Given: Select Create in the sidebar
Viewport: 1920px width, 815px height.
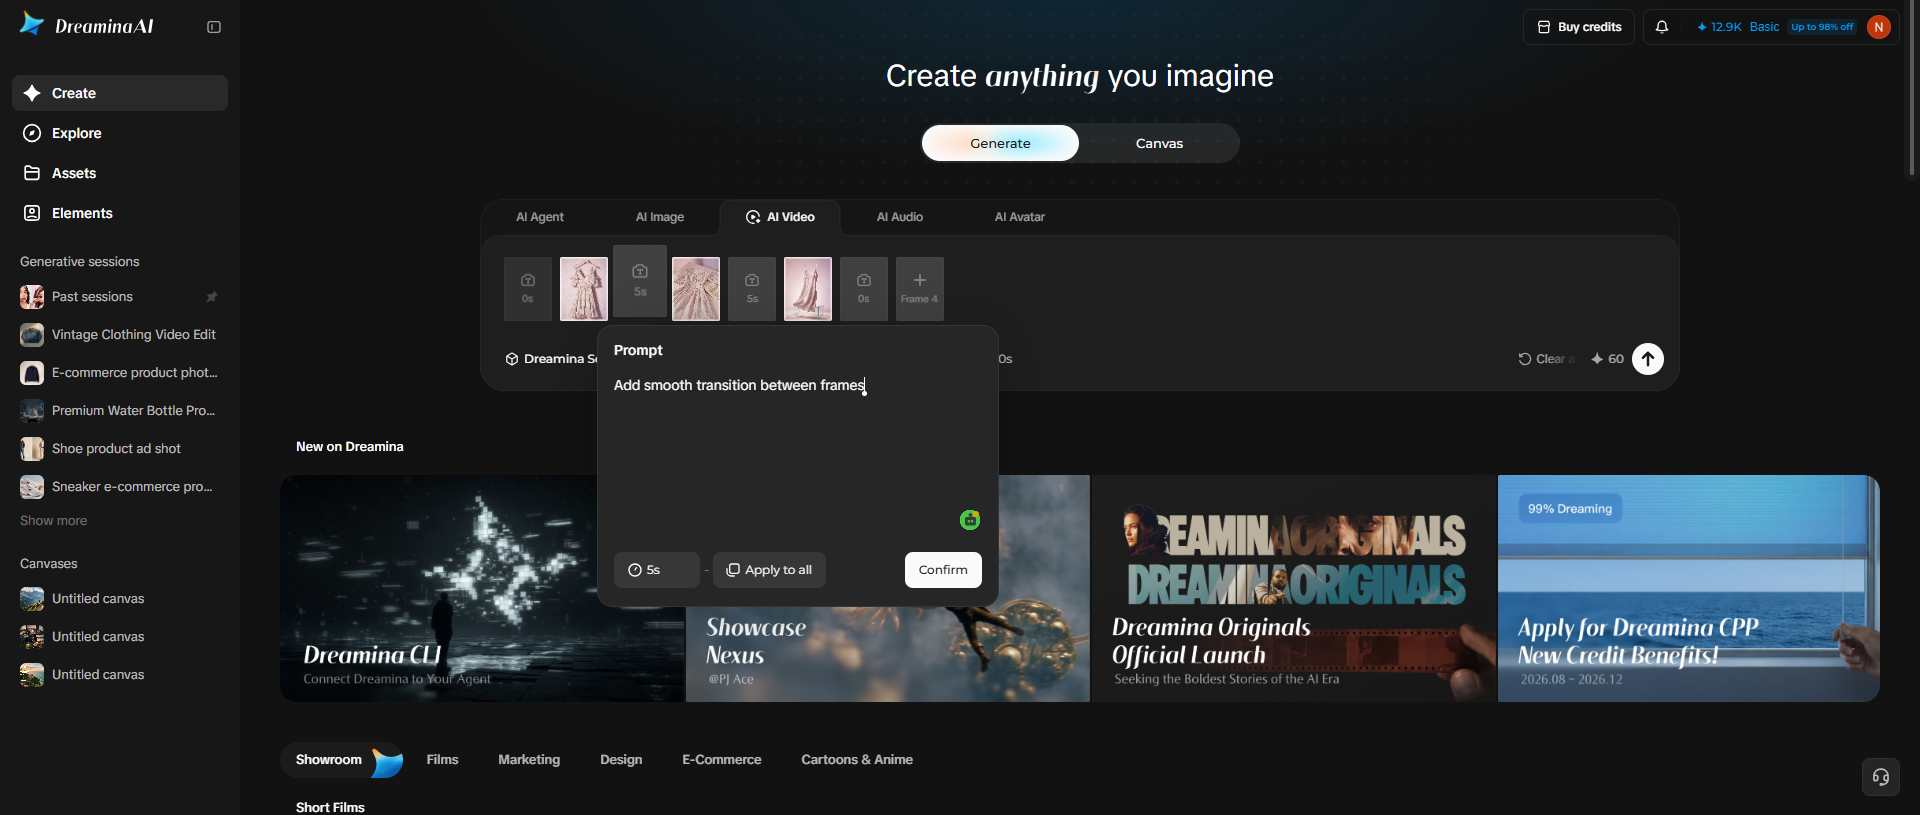Looking at the screenshot, I should tap(120, 93).
